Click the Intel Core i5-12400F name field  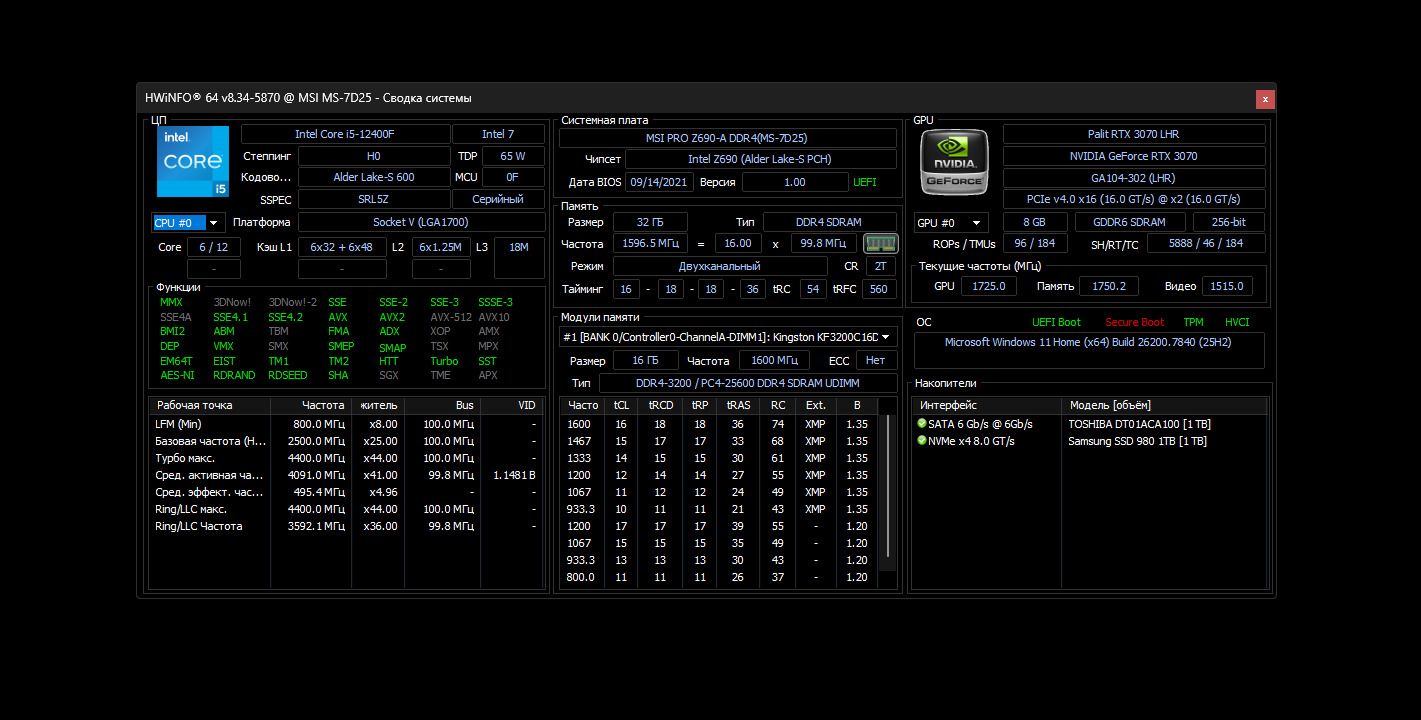click(345, 134)
